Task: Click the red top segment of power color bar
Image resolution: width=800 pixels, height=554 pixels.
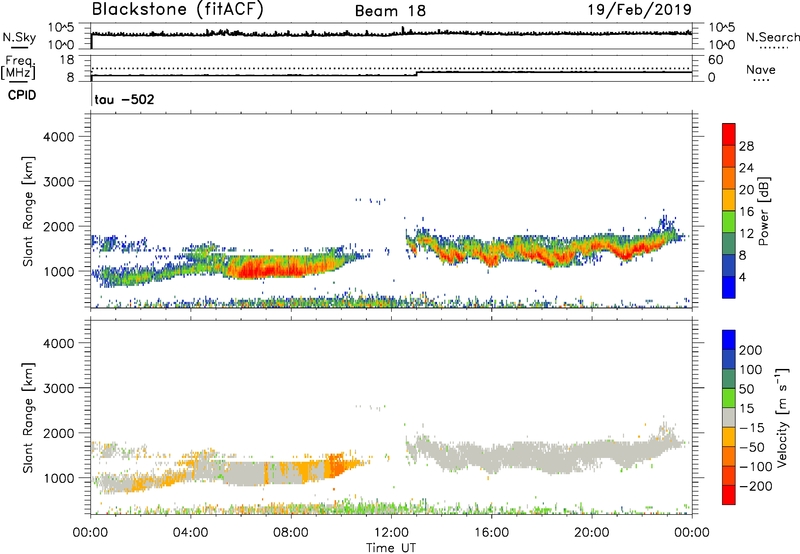Action: [x=729, y=134]
